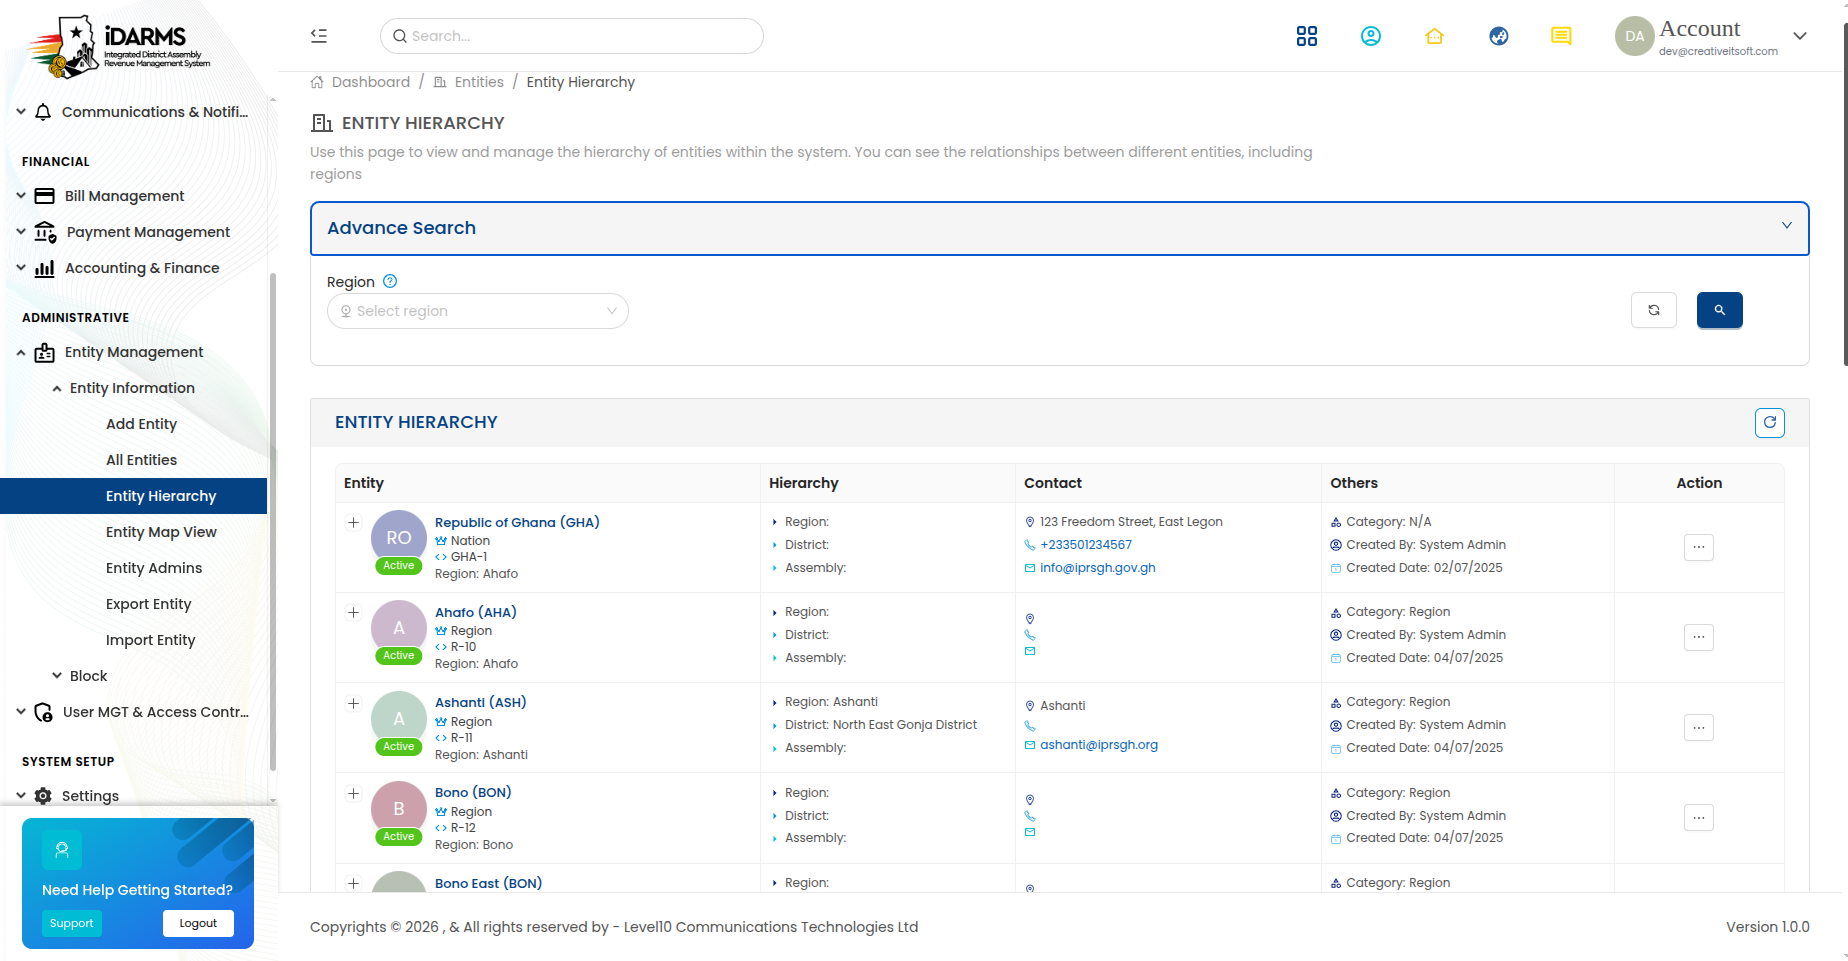Image resolution: width=1848 pixels, height=961 pixels.
Task: Collapse the sidebar menu toggle icon
Action: [x=319, y=36]
